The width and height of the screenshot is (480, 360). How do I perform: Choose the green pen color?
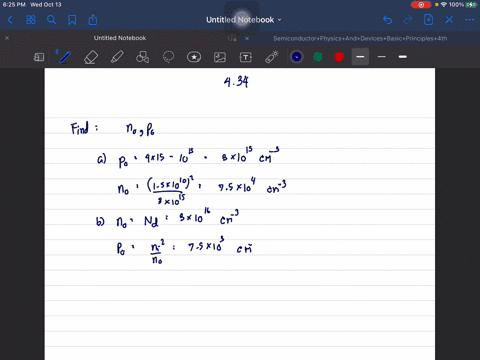pos(318,57)
